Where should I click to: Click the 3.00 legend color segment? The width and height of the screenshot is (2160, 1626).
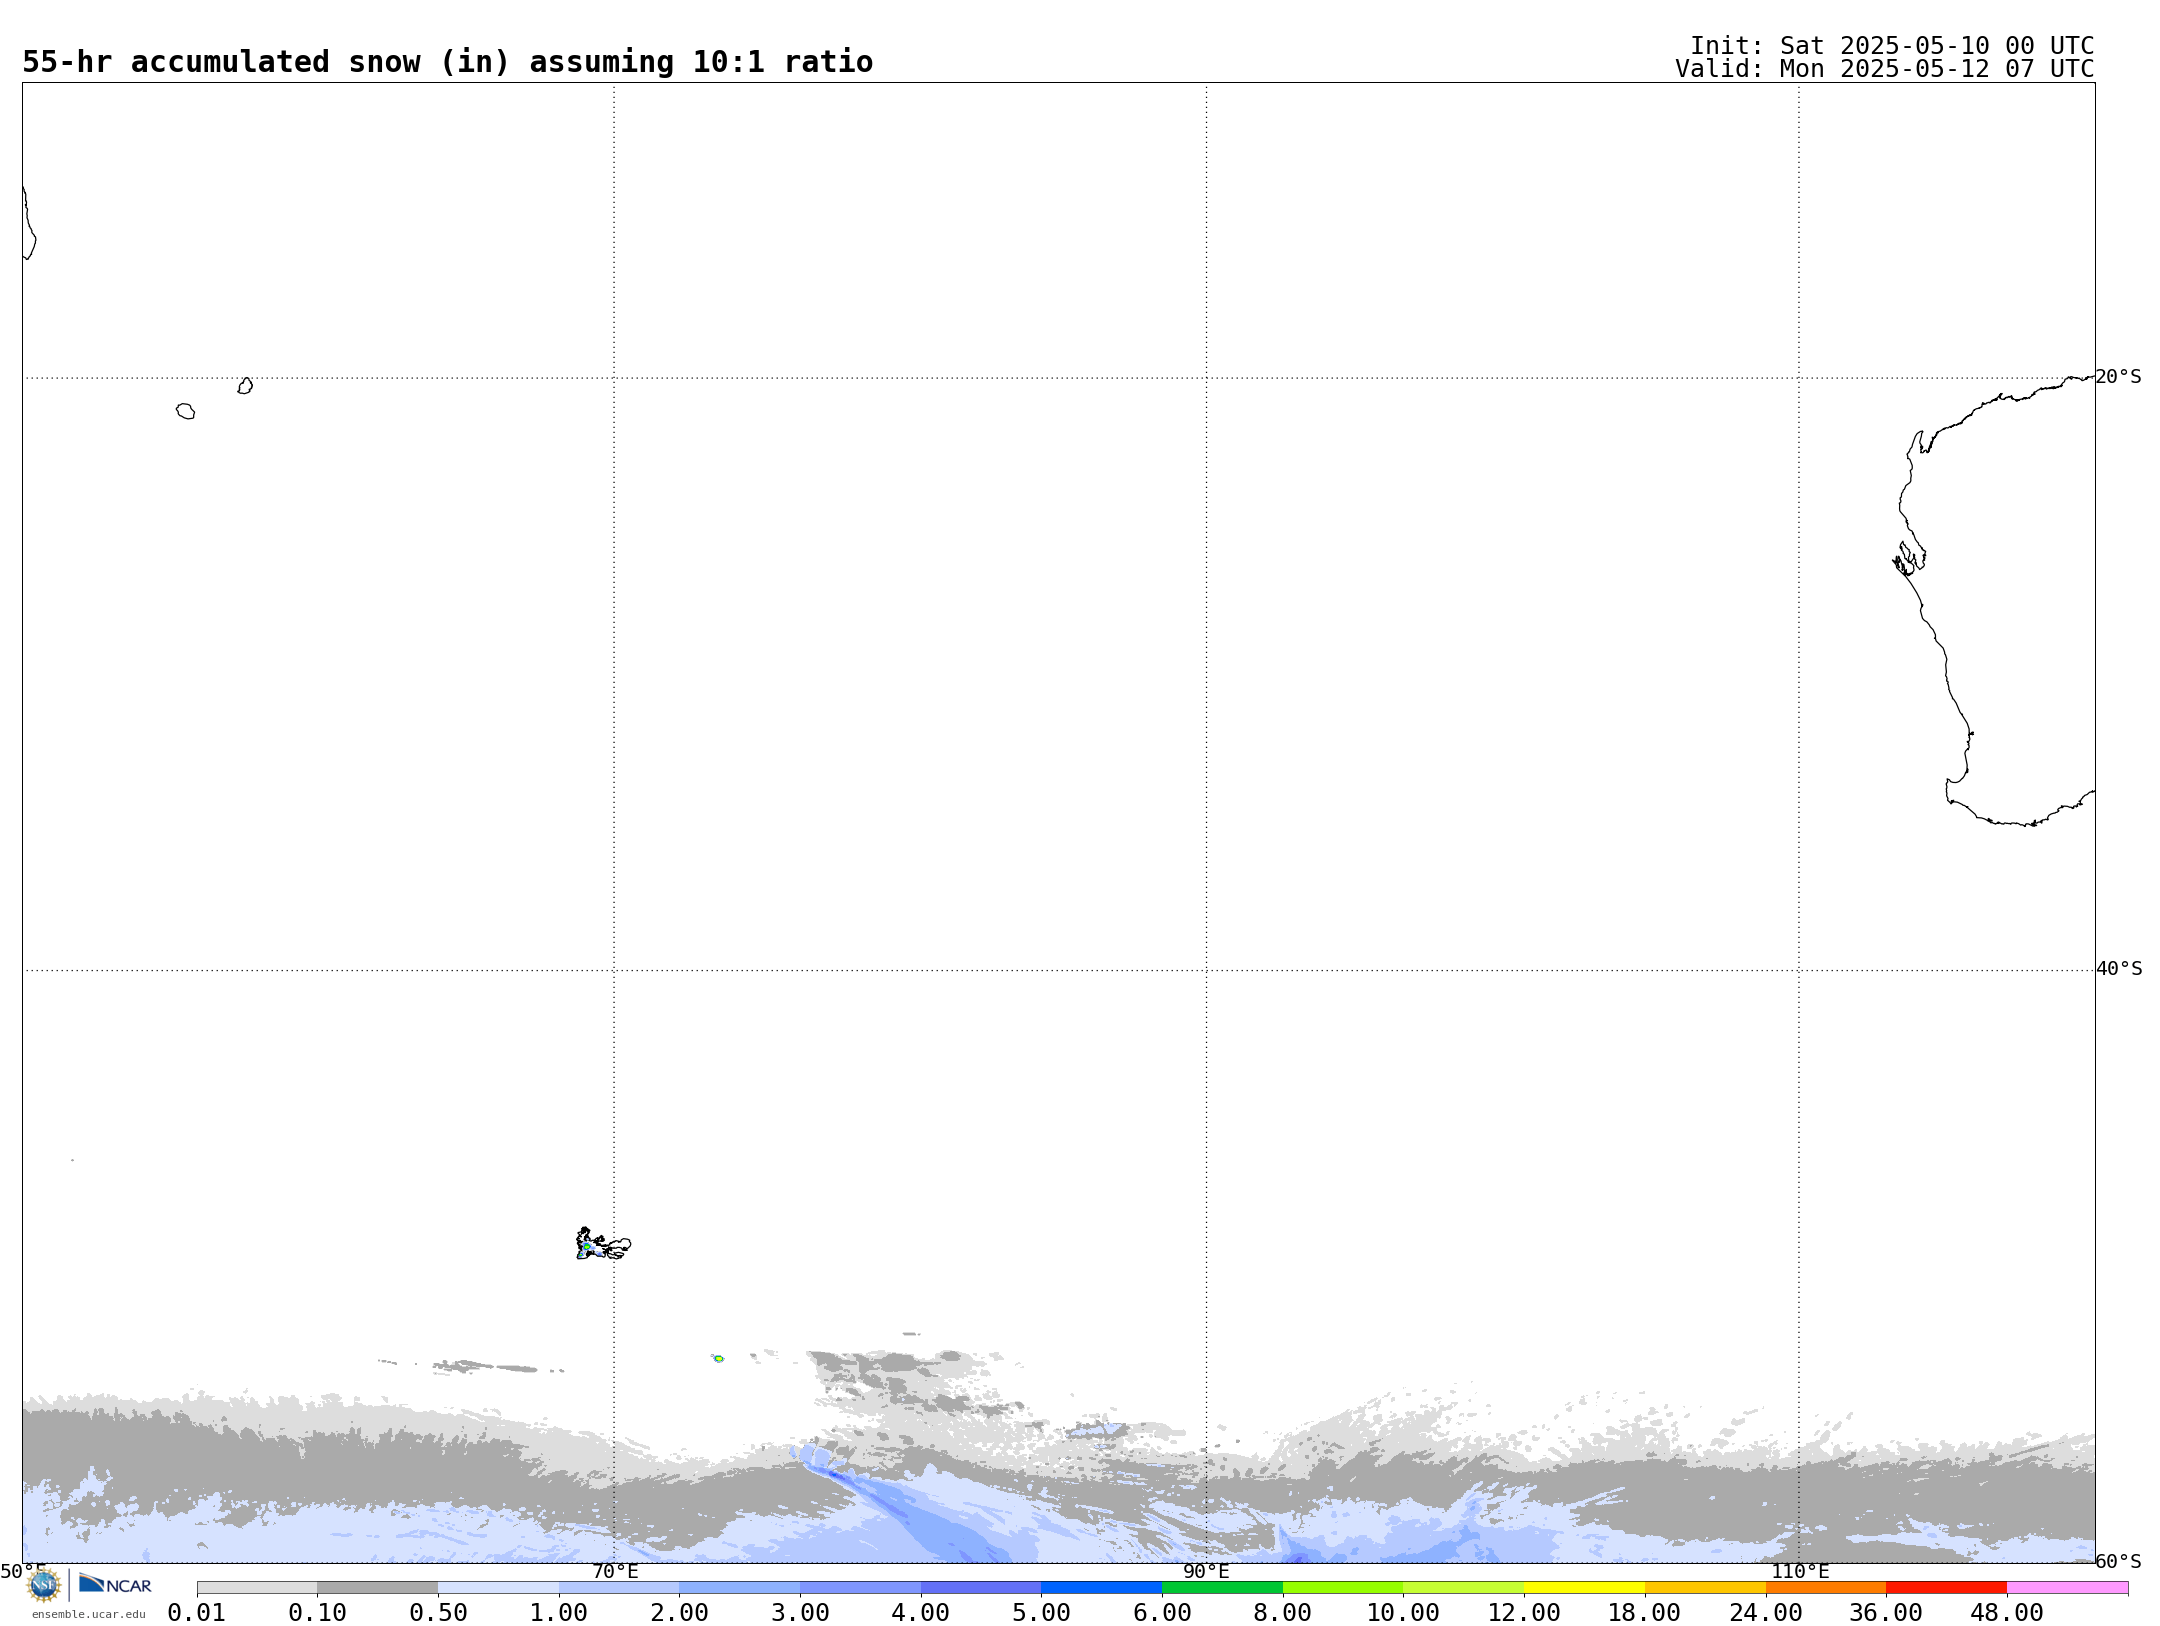click(x=860, y=1588)
